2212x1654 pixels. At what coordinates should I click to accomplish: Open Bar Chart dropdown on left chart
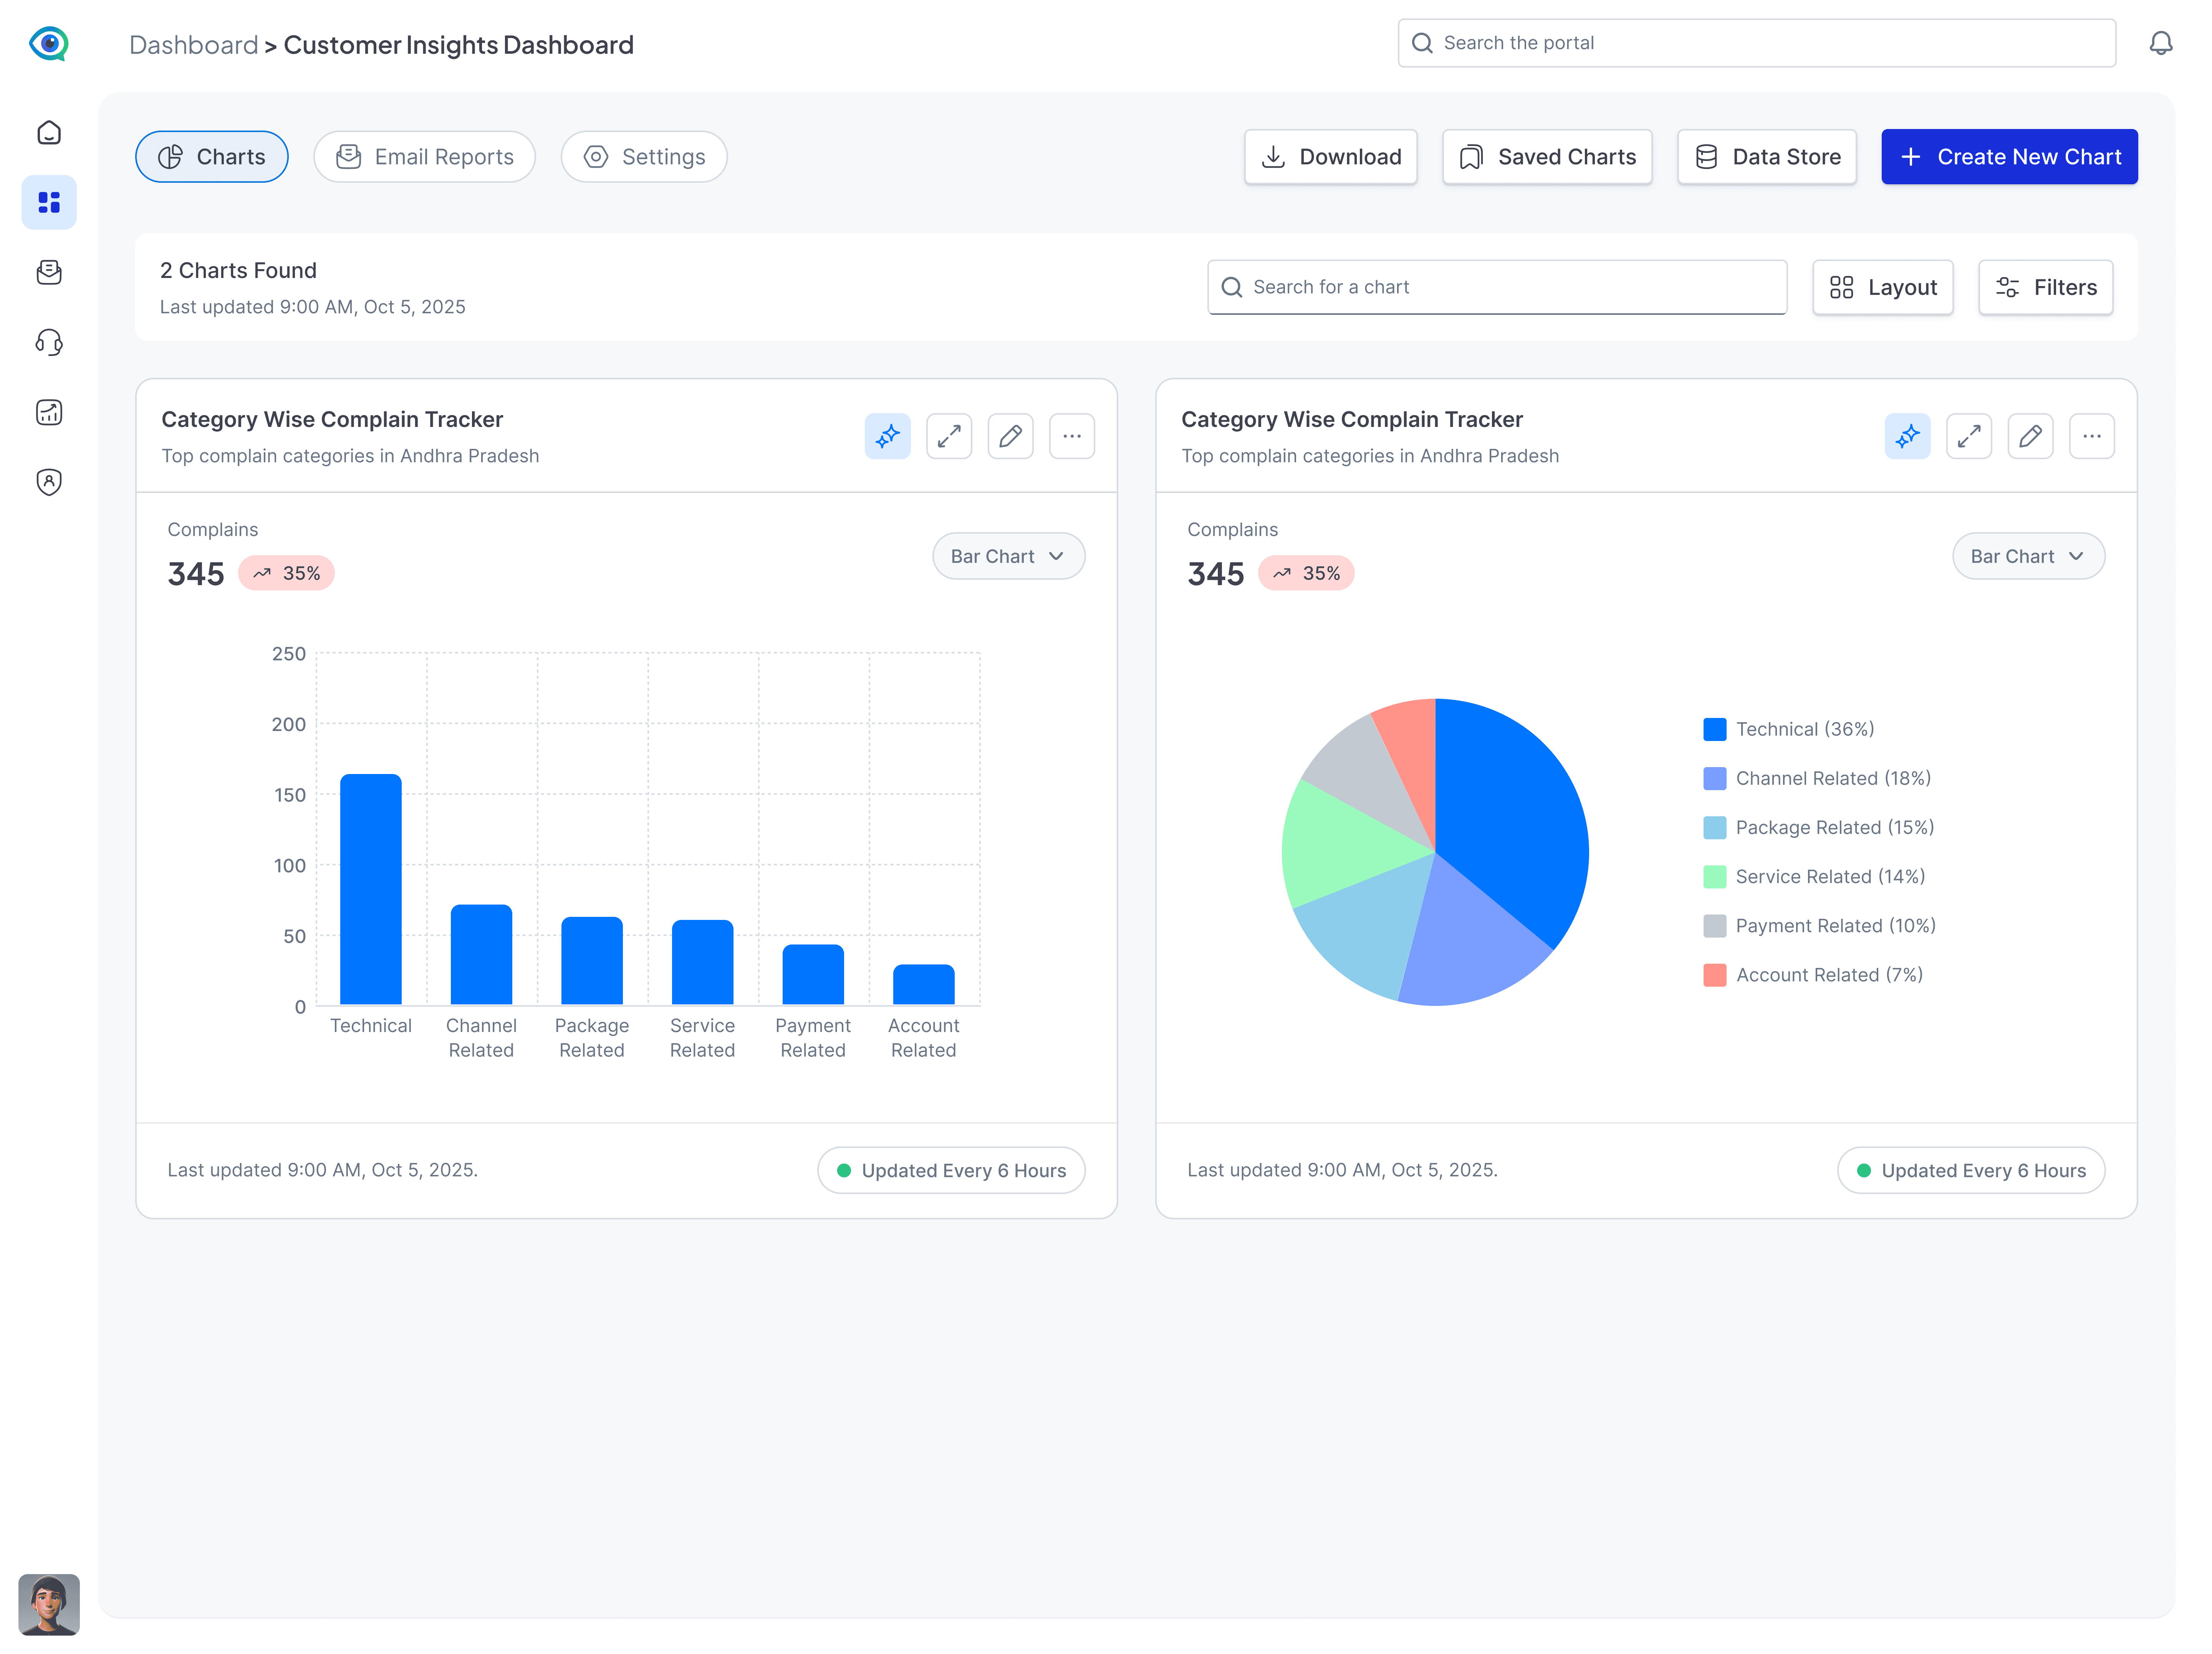point(1008,556)
